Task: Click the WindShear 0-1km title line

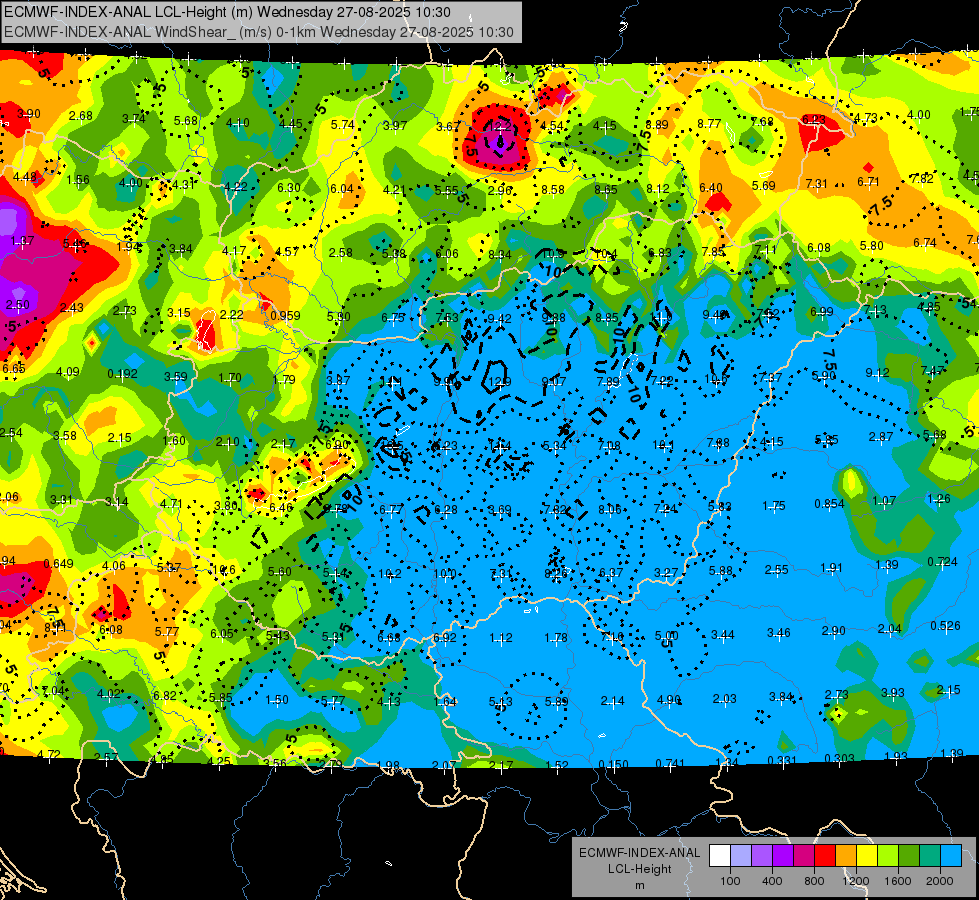Action: click(x=258, y=32)
